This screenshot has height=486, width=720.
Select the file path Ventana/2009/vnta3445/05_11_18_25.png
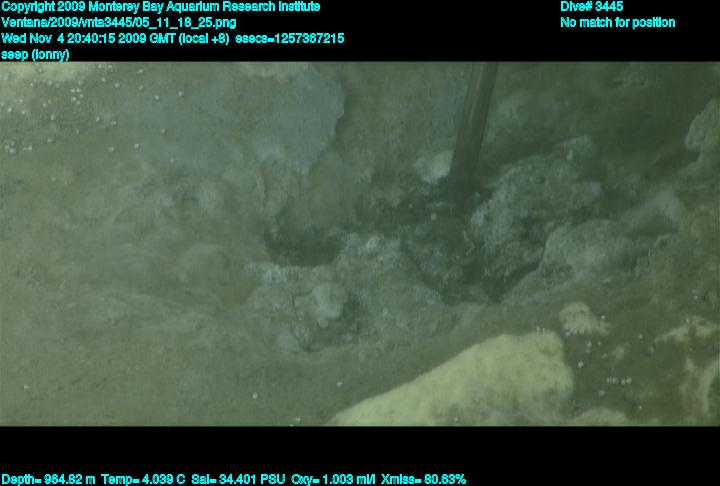pyautogui.click(x=119, y=23)
